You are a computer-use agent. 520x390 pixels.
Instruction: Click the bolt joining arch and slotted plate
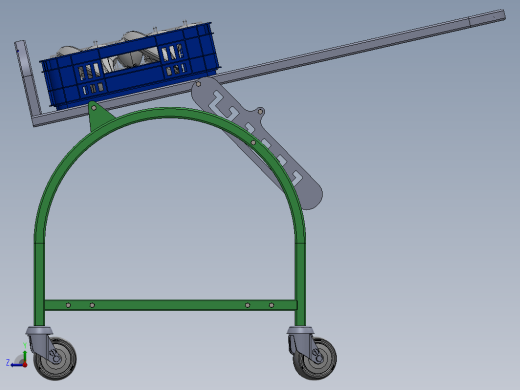click(253, 143)
